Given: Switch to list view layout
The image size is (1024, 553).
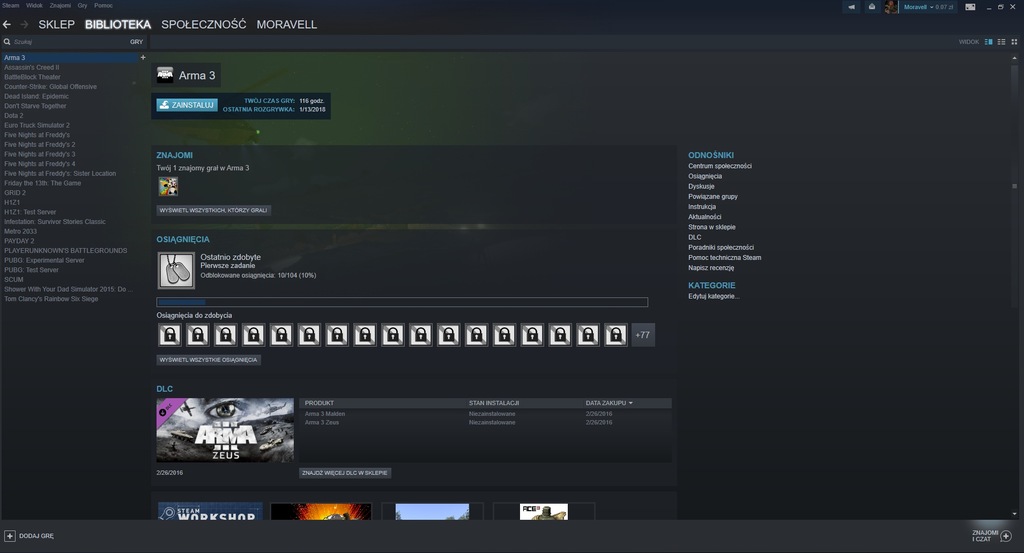Looking at the screenshot, I should [1001, 42].
